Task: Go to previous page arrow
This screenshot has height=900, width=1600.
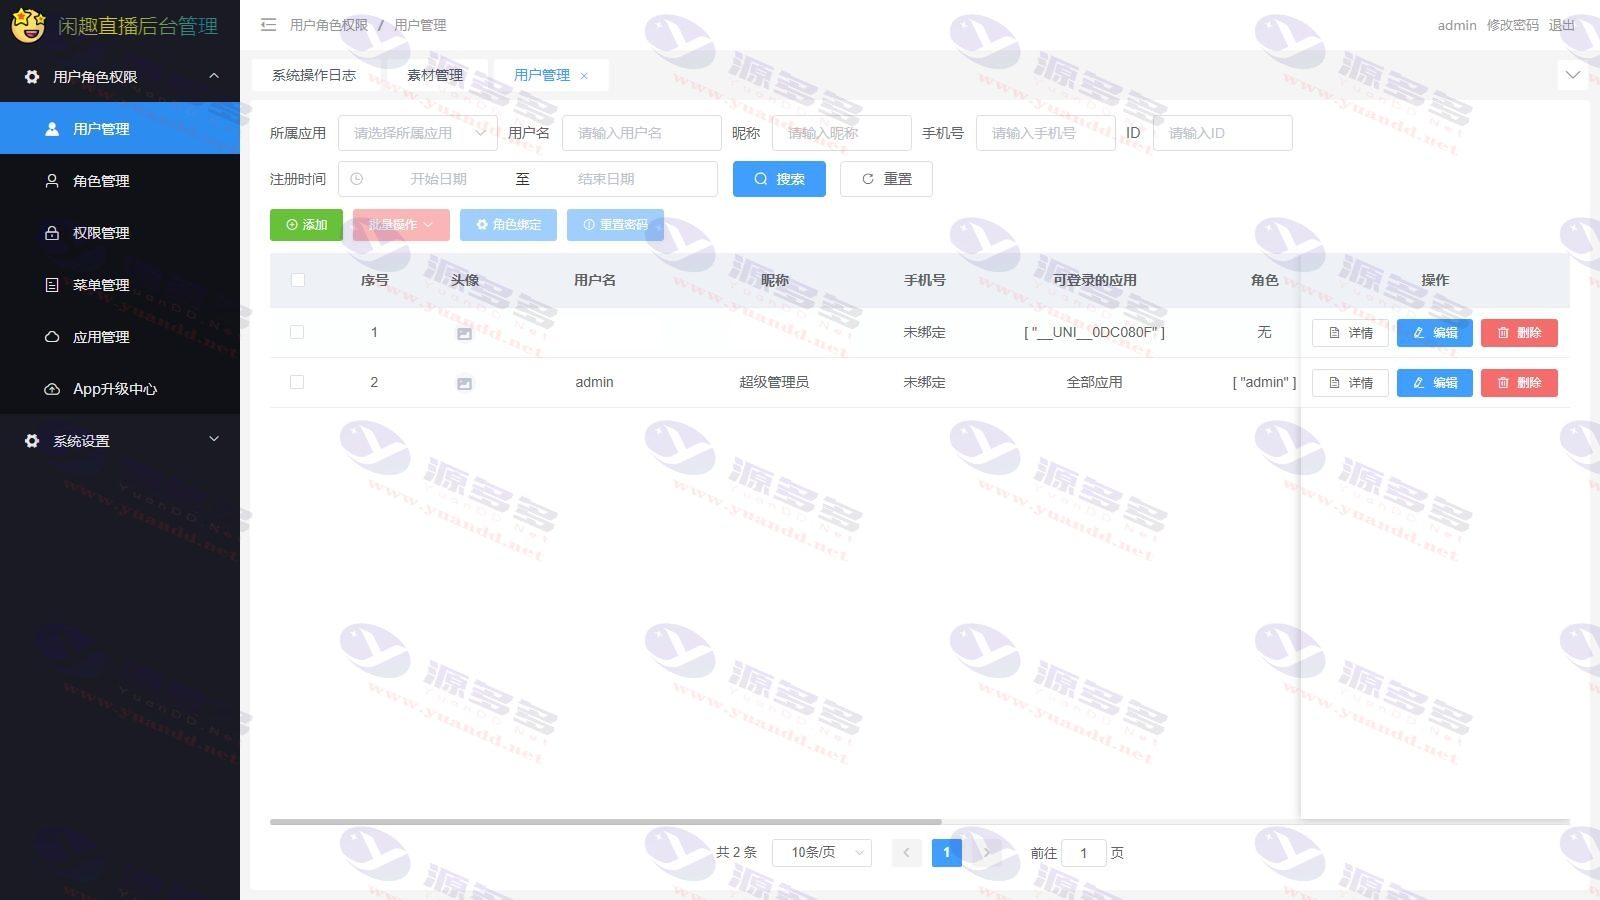Action: [x=906, y=853]
